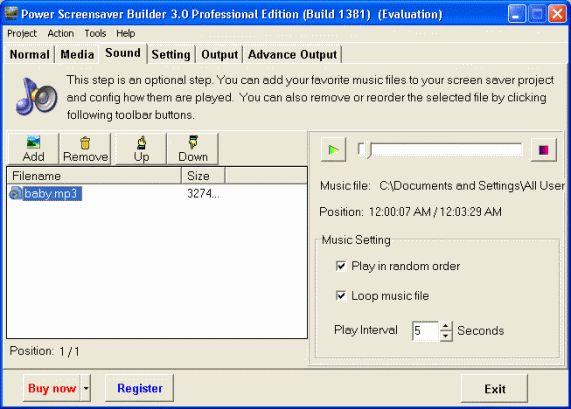Click the mp3 file icon beside baby.mp3
Viewport: 571px width, 409px height.
pos(16,193)
